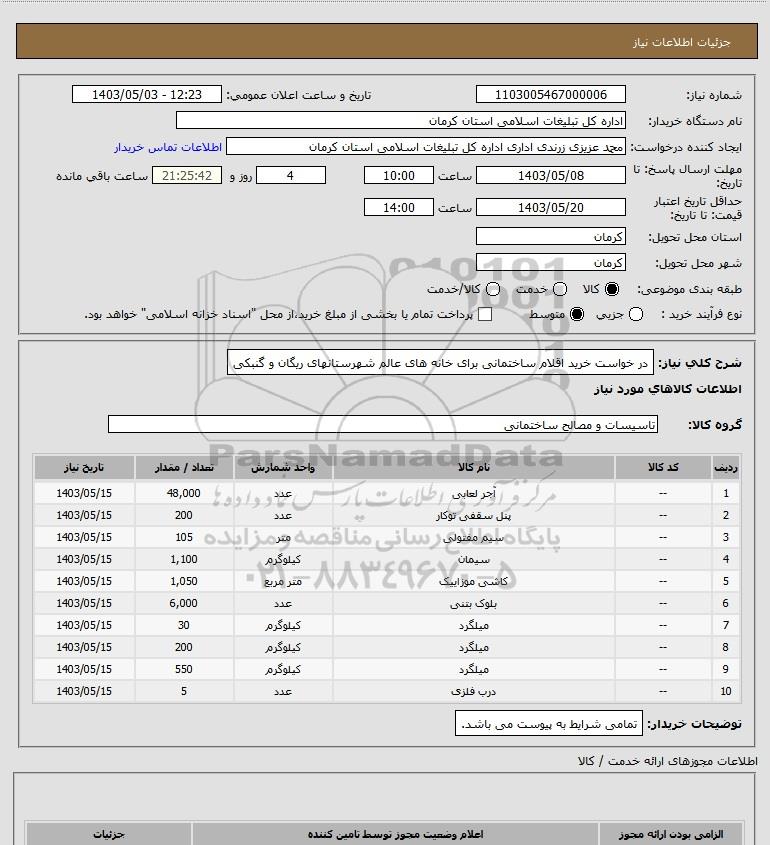Select the آجر لعابی item name
The height and width of the screenshot is (845, 770).
(474, 494)
